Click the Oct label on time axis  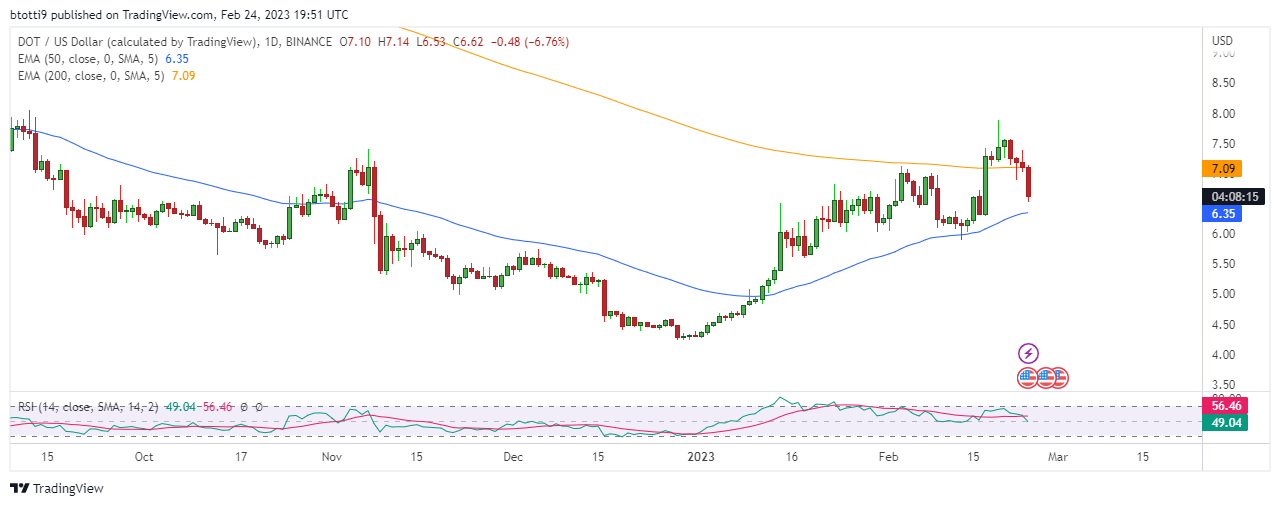point(144,456)
